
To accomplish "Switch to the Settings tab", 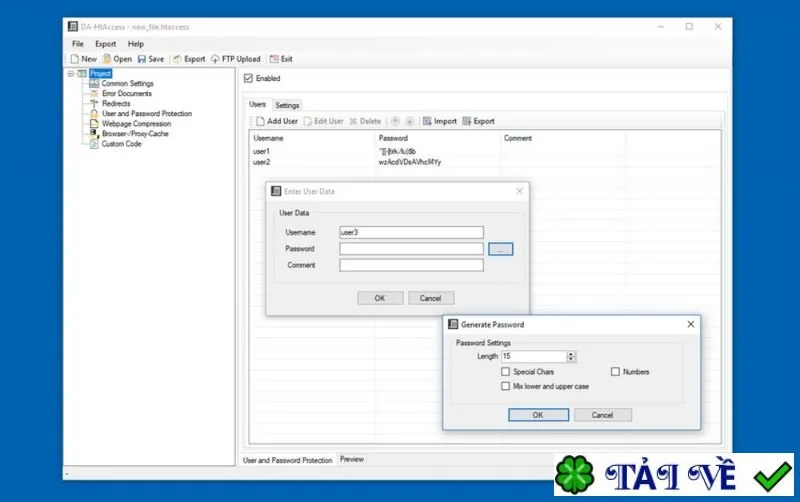I will [x=287, y=106].
